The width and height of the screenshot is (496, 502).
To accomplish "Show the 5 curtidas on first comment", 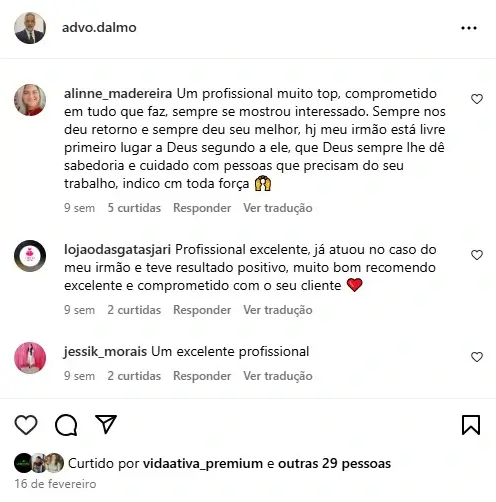I will [x=134, y=208].
